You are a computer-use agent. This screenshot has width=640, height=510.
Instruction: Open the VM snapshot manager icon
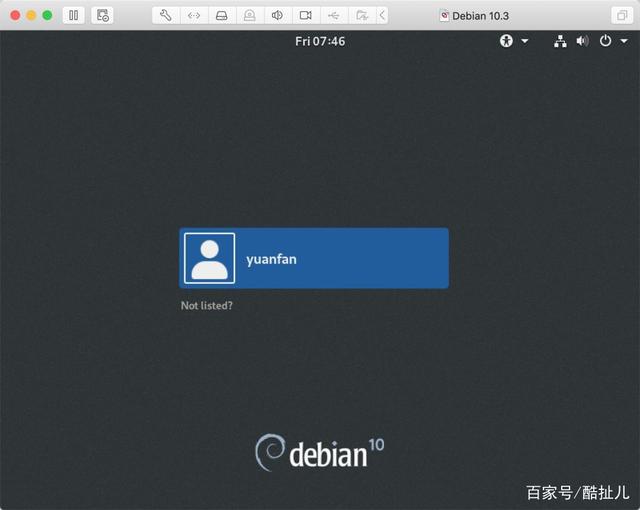(x=102, y=16)
